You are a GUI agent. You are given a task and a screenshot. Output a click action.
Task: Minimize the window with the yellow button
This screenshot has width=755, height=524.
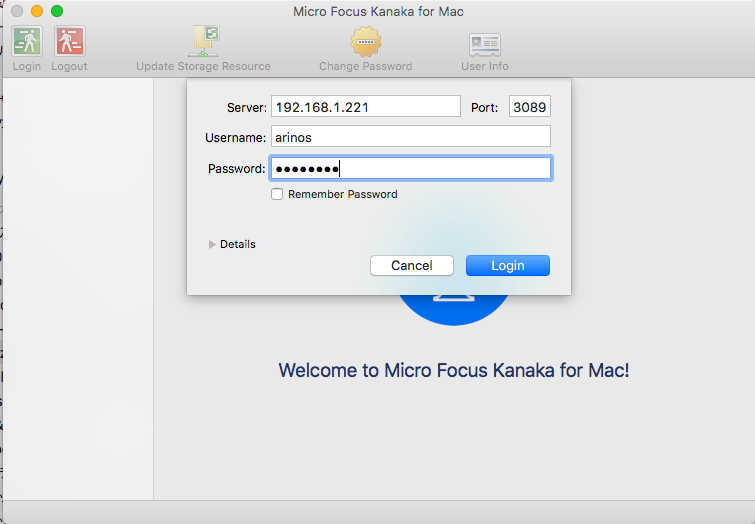pos(37,11)
